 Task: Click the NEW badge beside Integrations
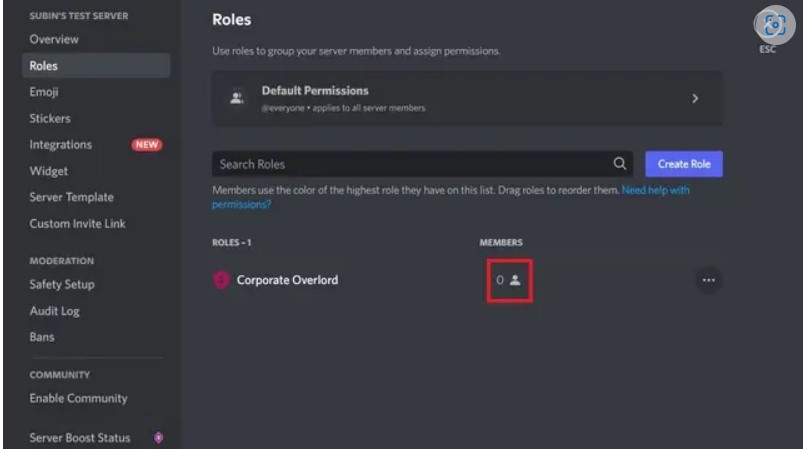pyautogui.click(x=147, y=145)
